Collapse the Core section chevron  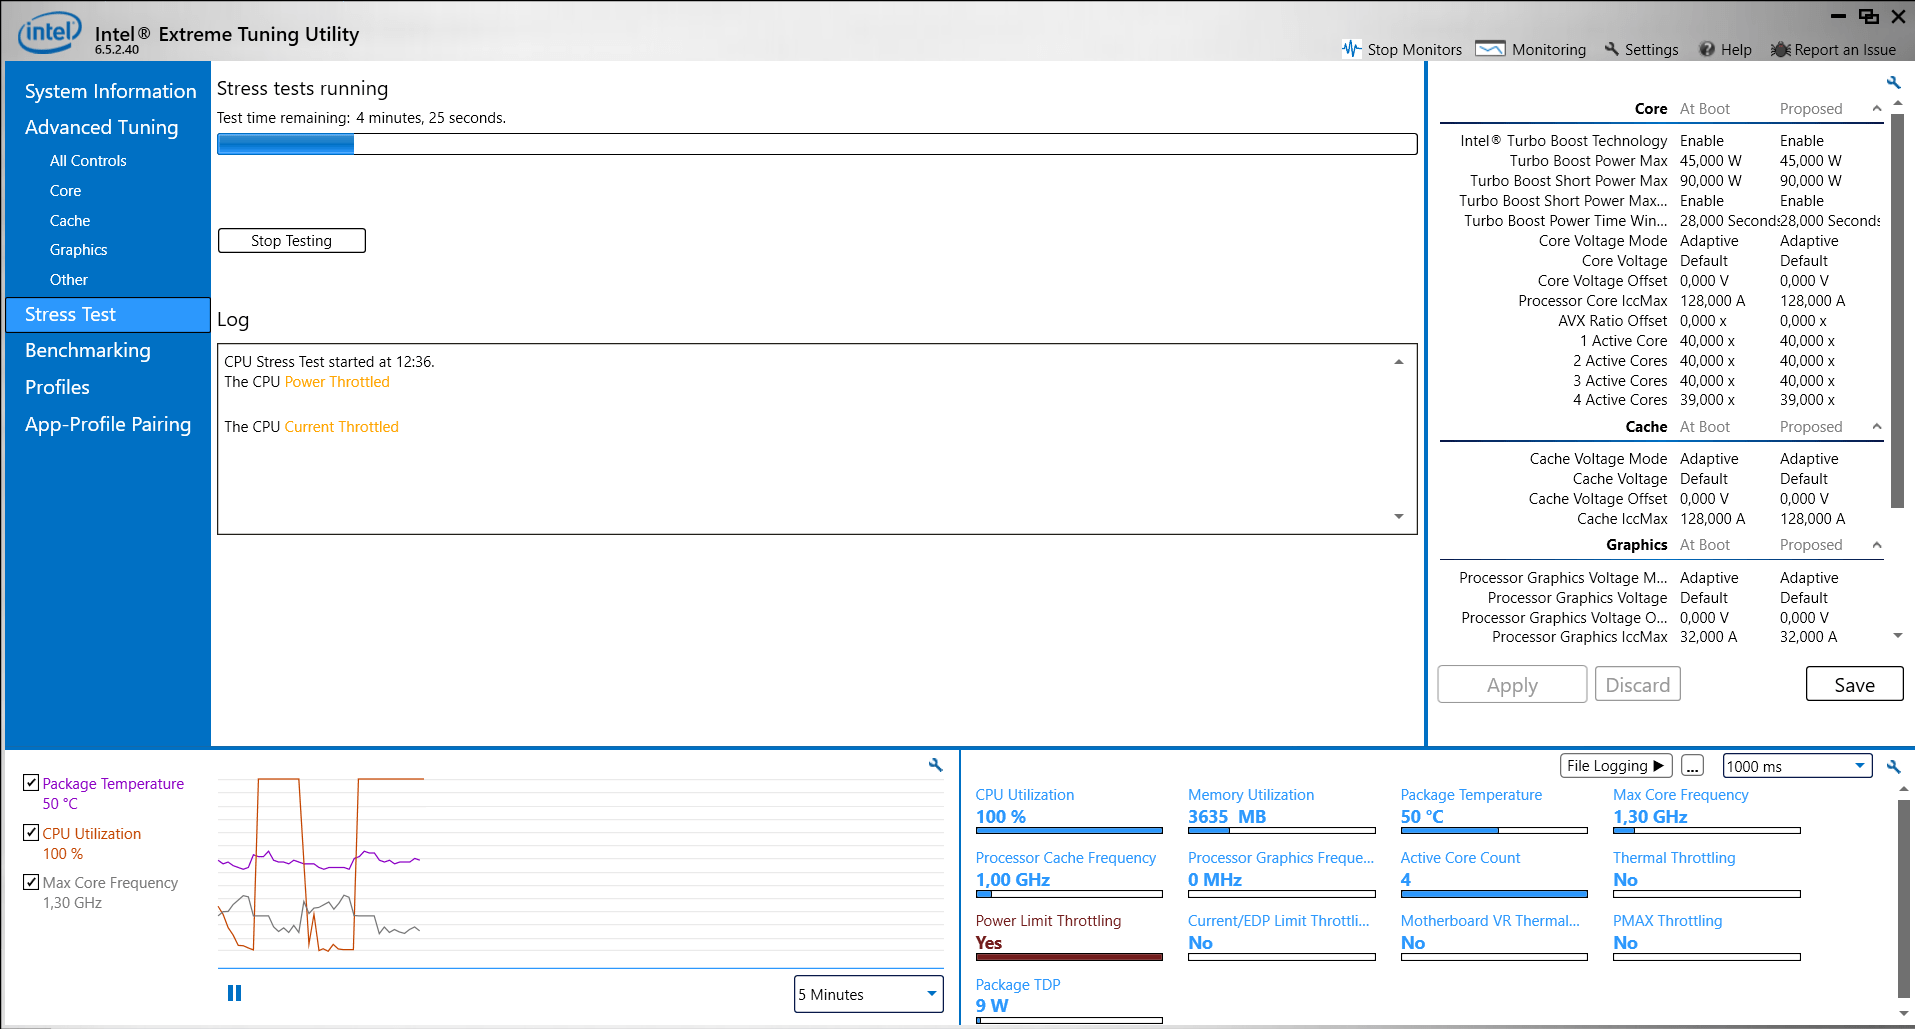1877,109
